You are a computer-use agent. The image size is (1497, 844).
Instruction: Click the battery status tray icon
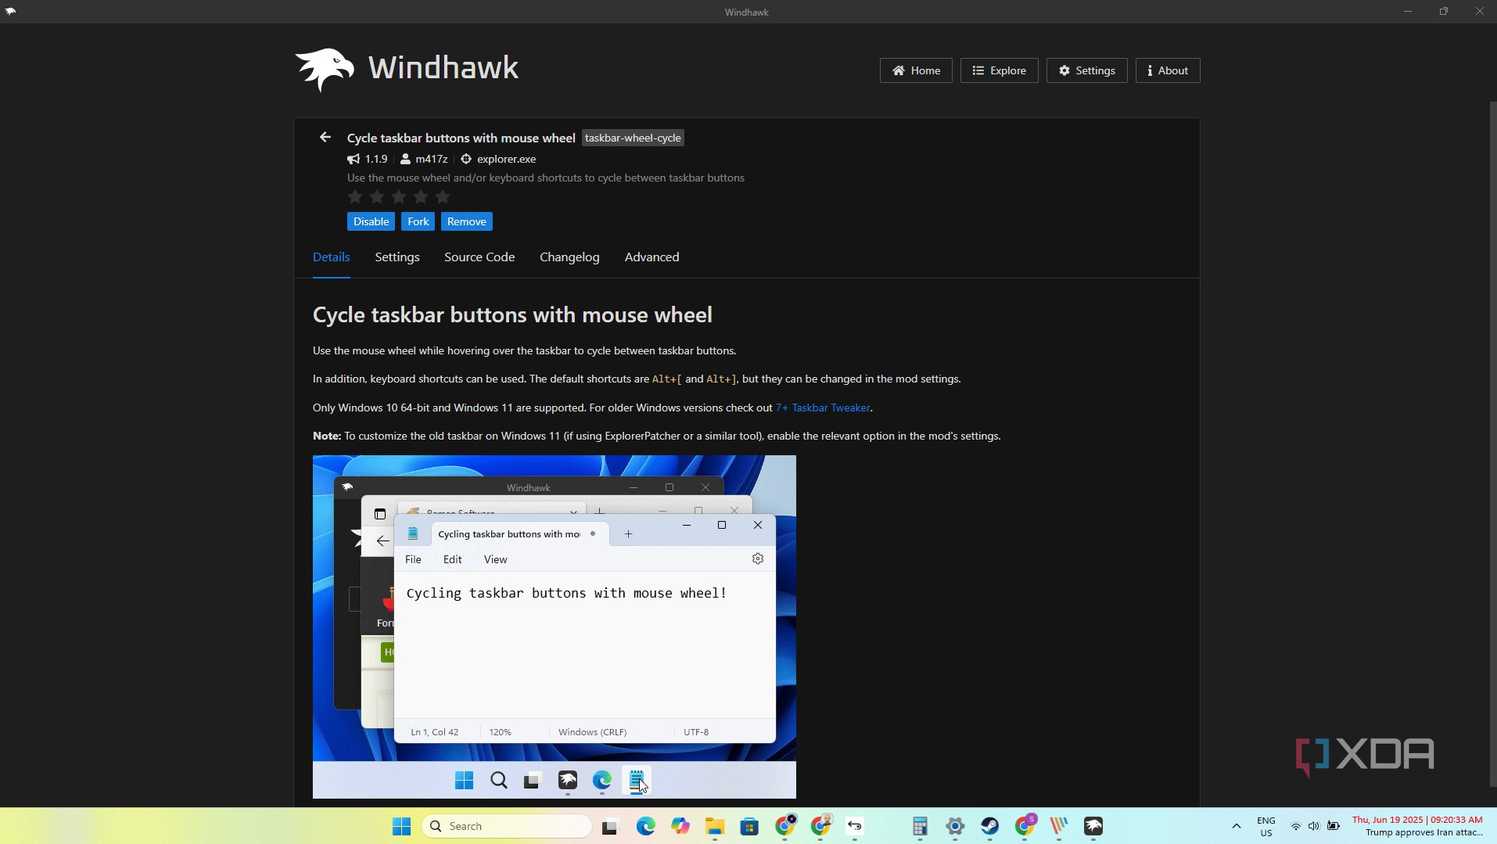1333,826
